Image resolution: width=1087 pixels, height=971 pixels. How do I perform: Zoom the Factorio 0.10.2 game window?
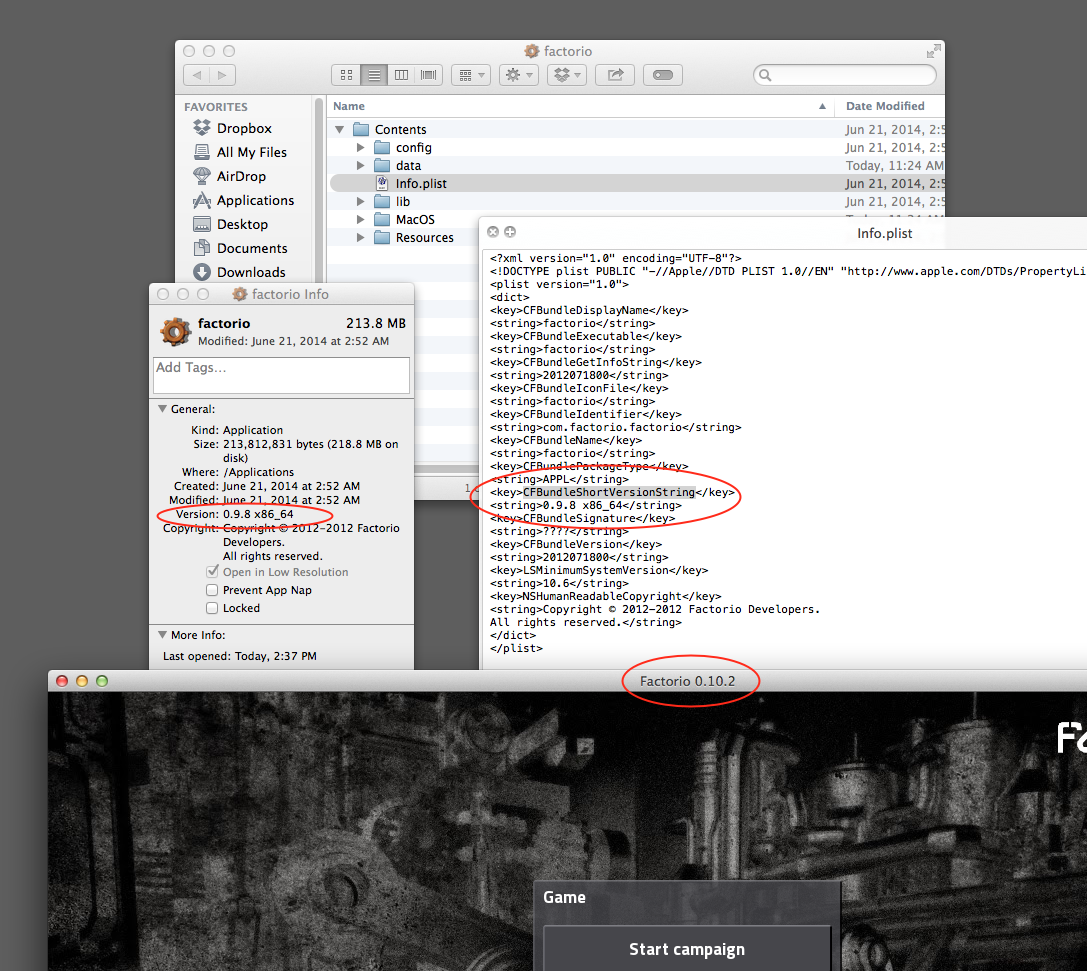point(102,681)
